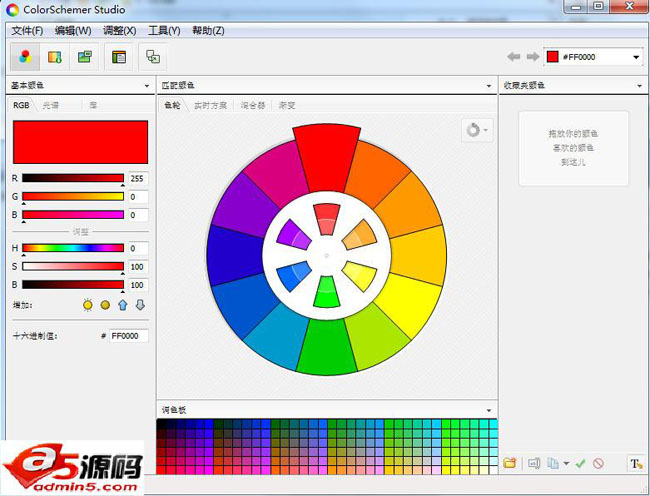This screenshot has height=496, width=650.
Task: Open the 文件(F) menu
Action: pyautogui.click(x=27, y=31)
